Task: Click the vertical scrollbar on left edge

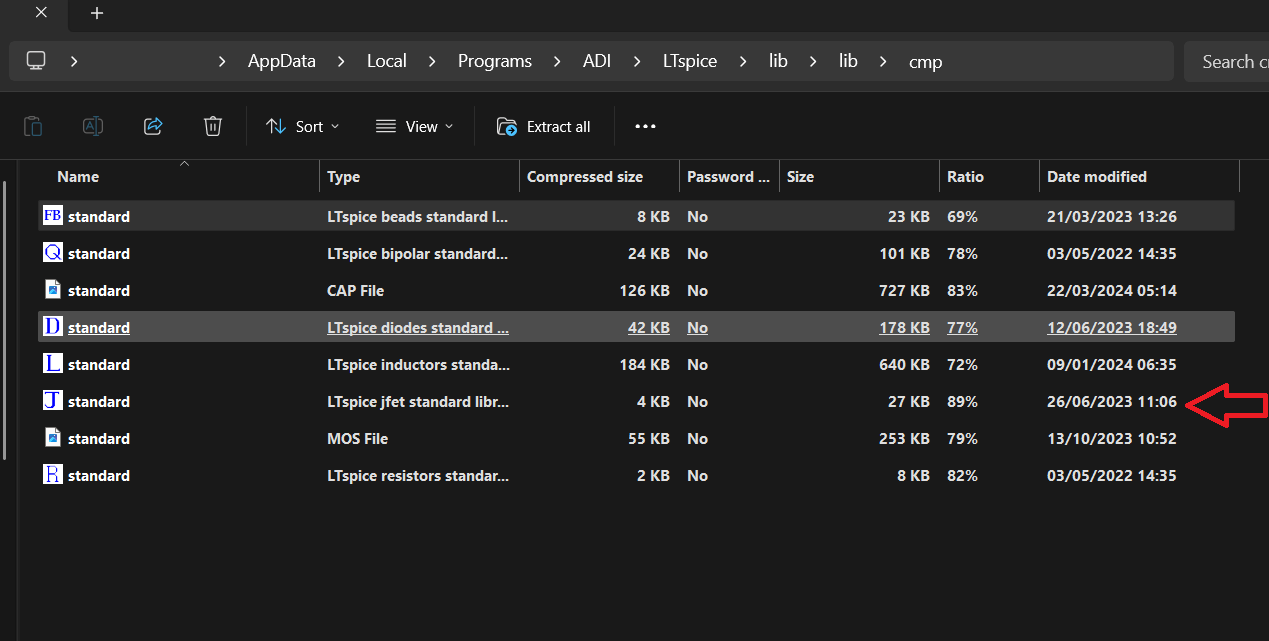Action: [5, 320]
